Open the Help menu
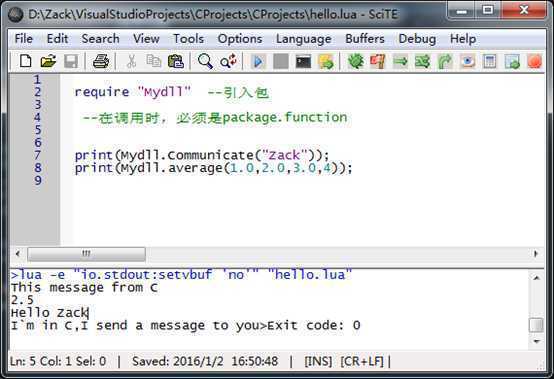The width and height of the screenshot is (554, 379). pyautogui.click(x=463, y=39)
